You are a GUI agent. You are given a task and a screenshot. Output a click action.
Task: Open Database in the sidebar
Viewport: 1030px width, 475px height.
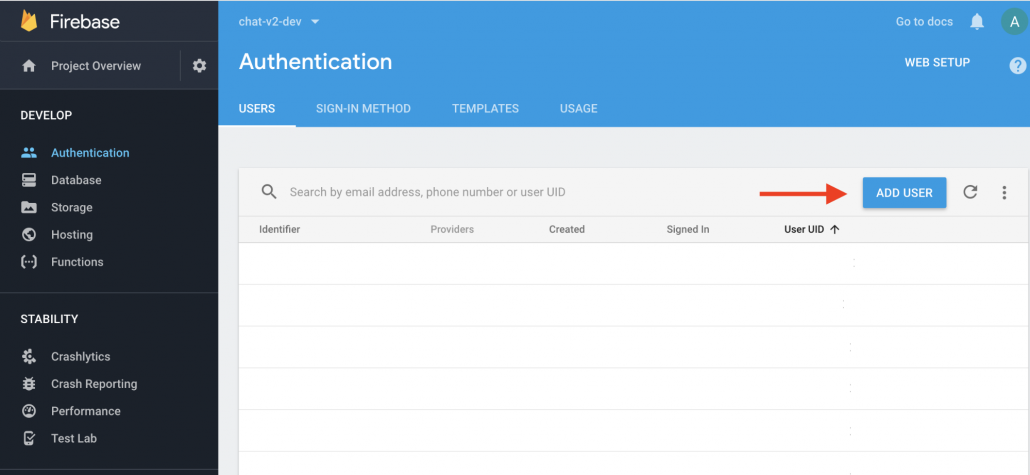point(76,180)
